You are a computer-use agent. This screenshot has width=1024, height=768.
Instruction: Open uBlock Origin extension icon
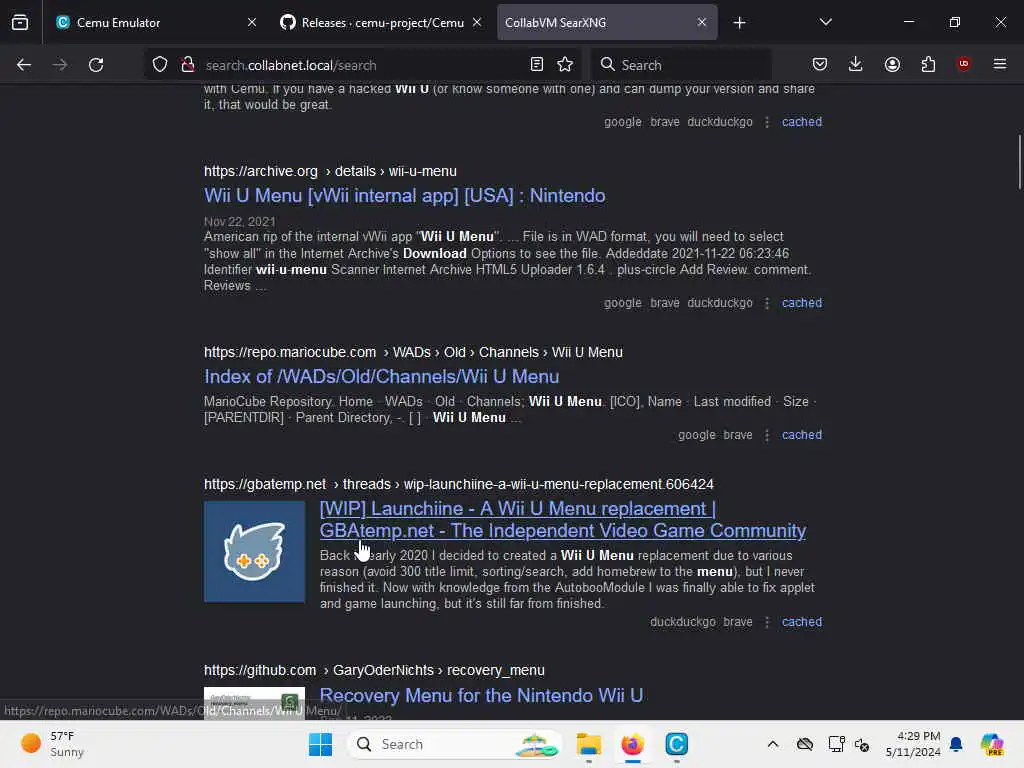[x=963, y=63]
